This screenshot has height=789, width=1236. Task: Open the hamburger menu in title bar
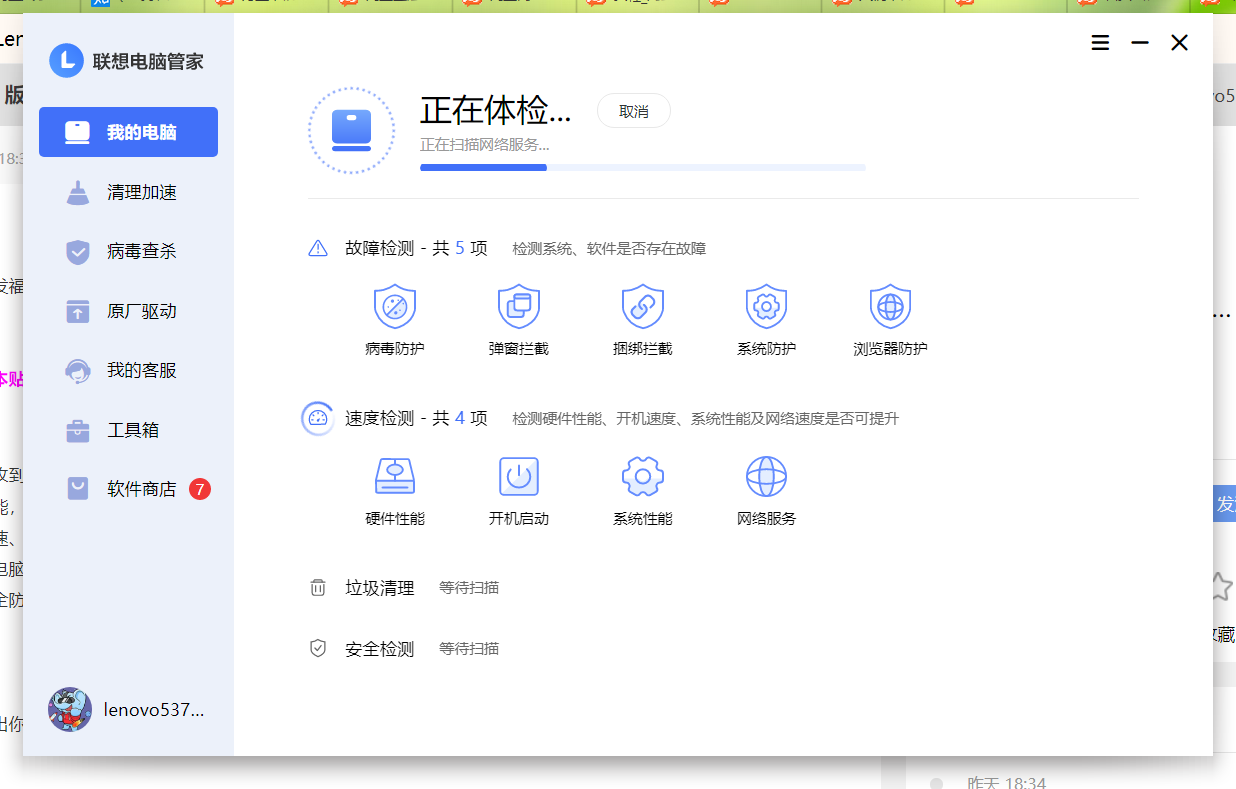[1100, 42]
